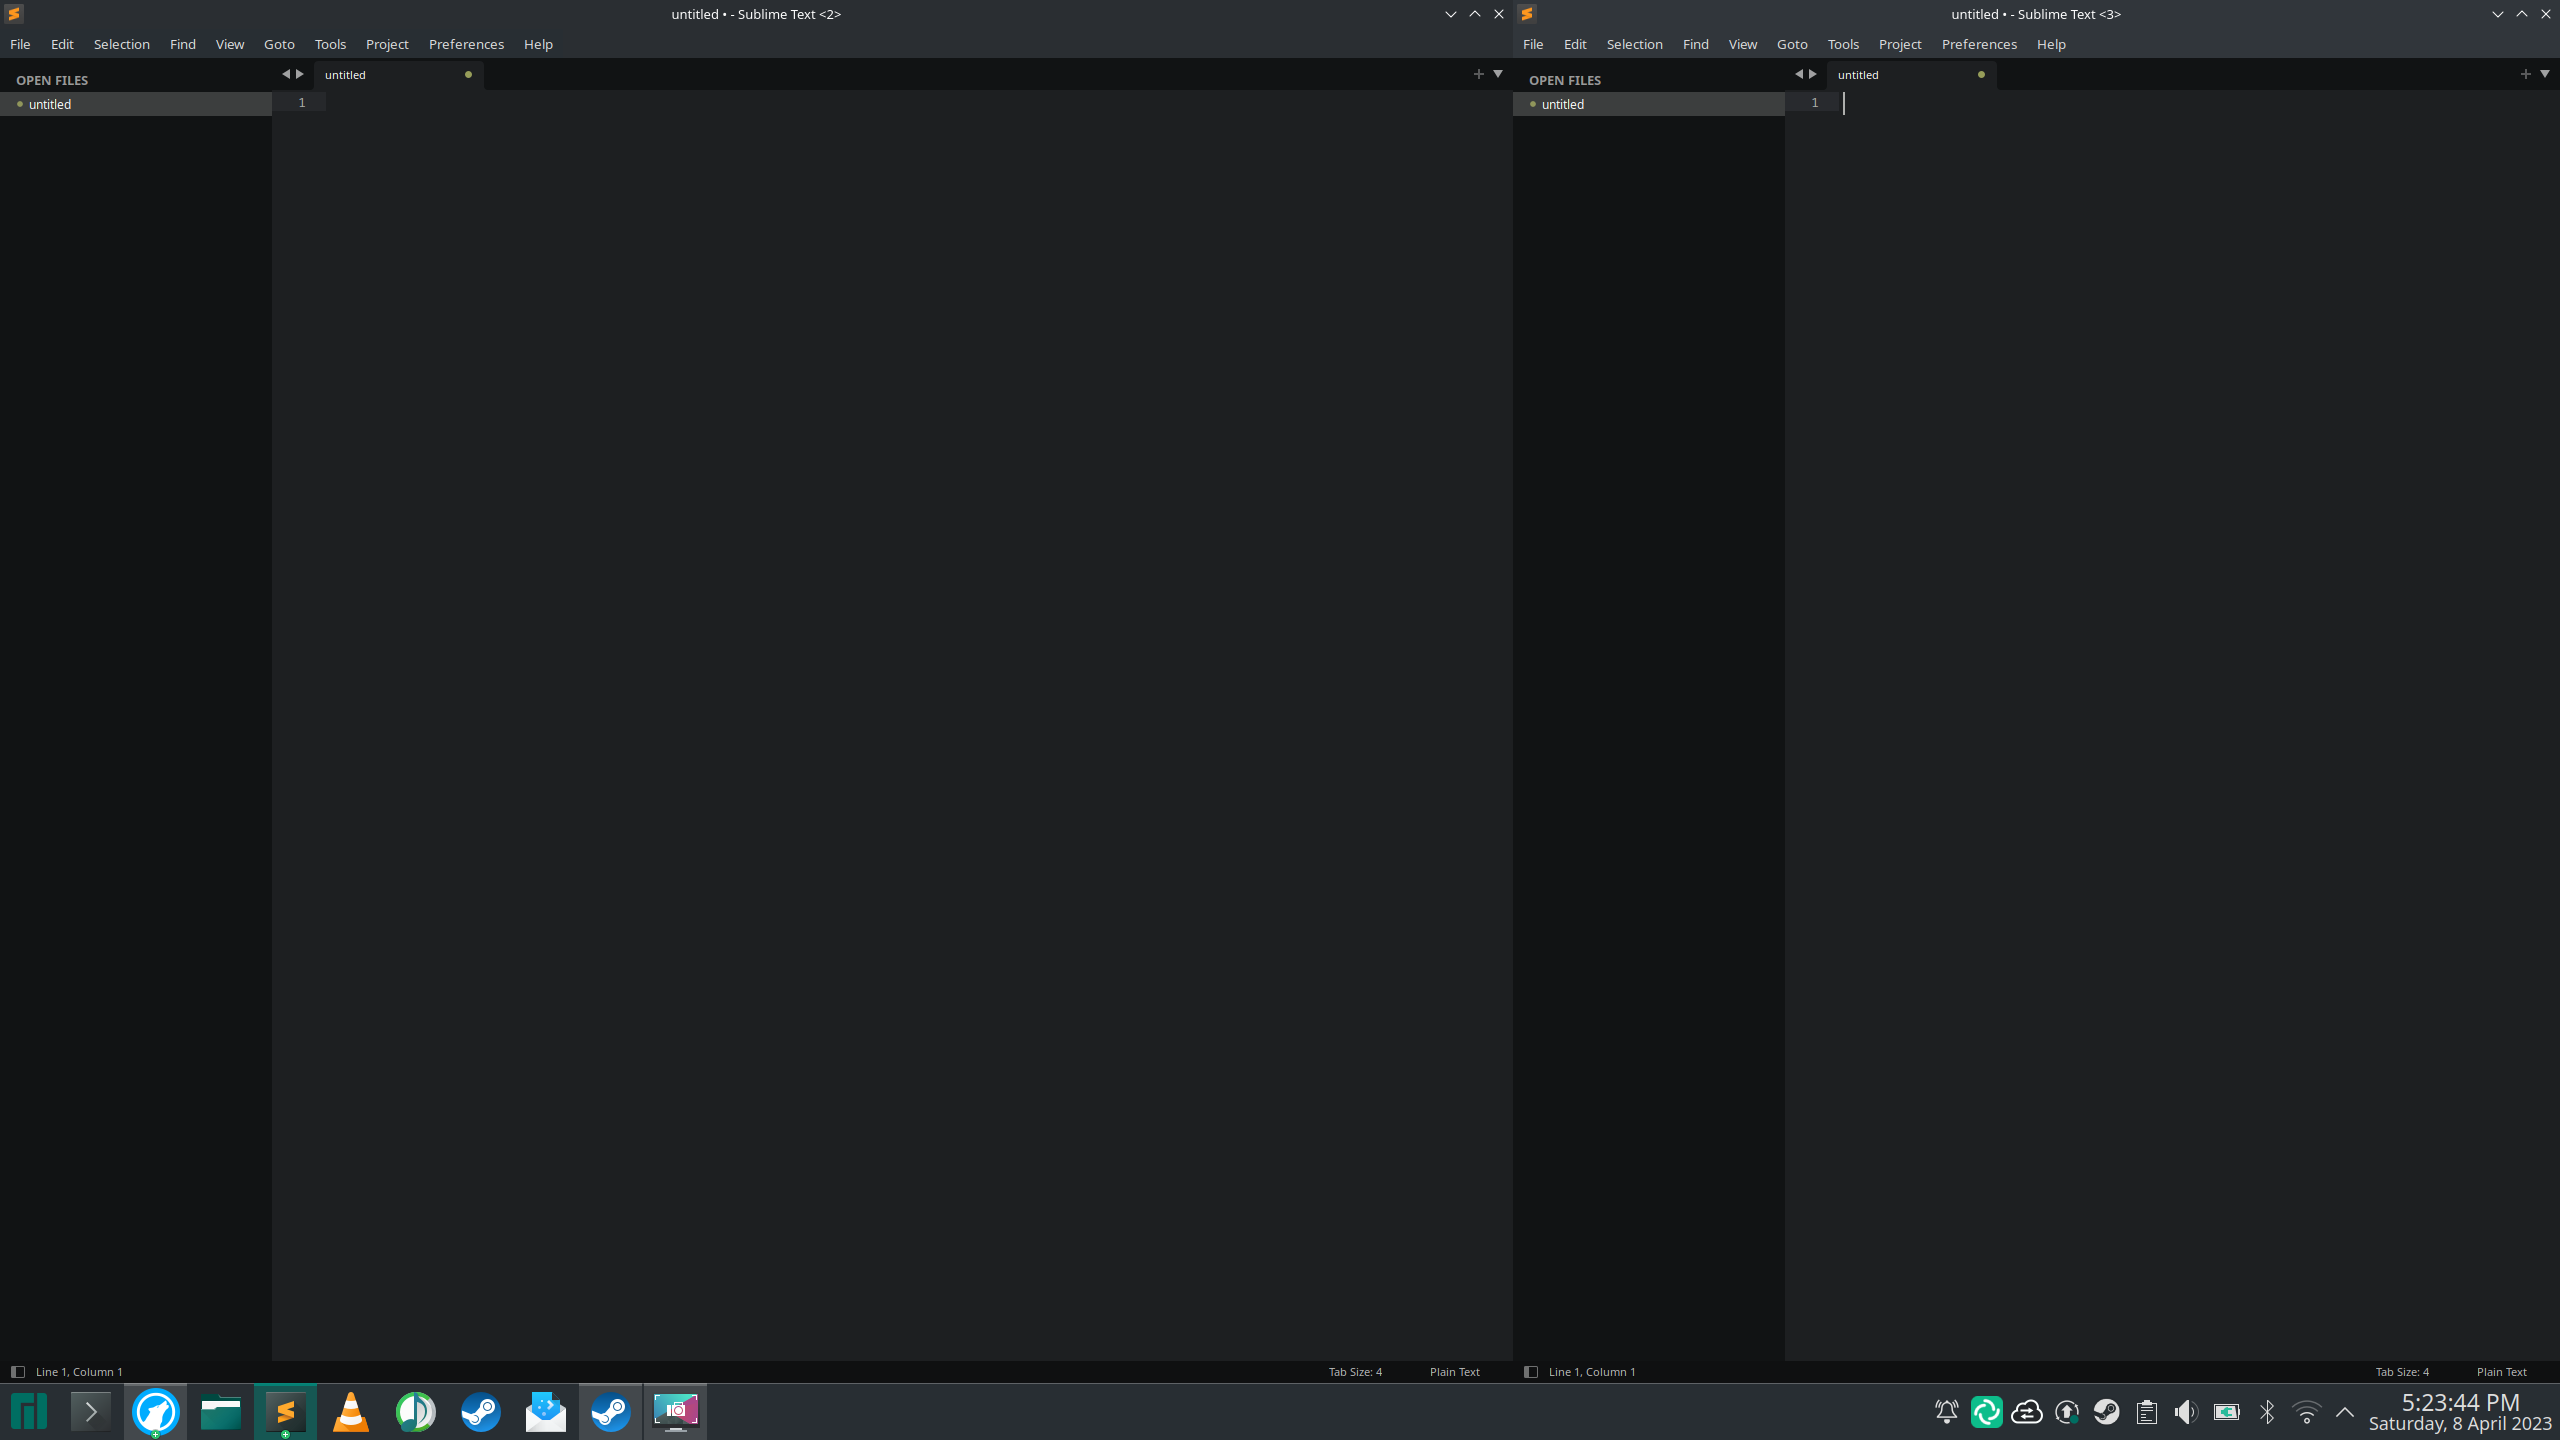Screen dimensions: 2560x1440
Task: Open the File menu in Sublime Text <2>
Action: pos(20,44)
